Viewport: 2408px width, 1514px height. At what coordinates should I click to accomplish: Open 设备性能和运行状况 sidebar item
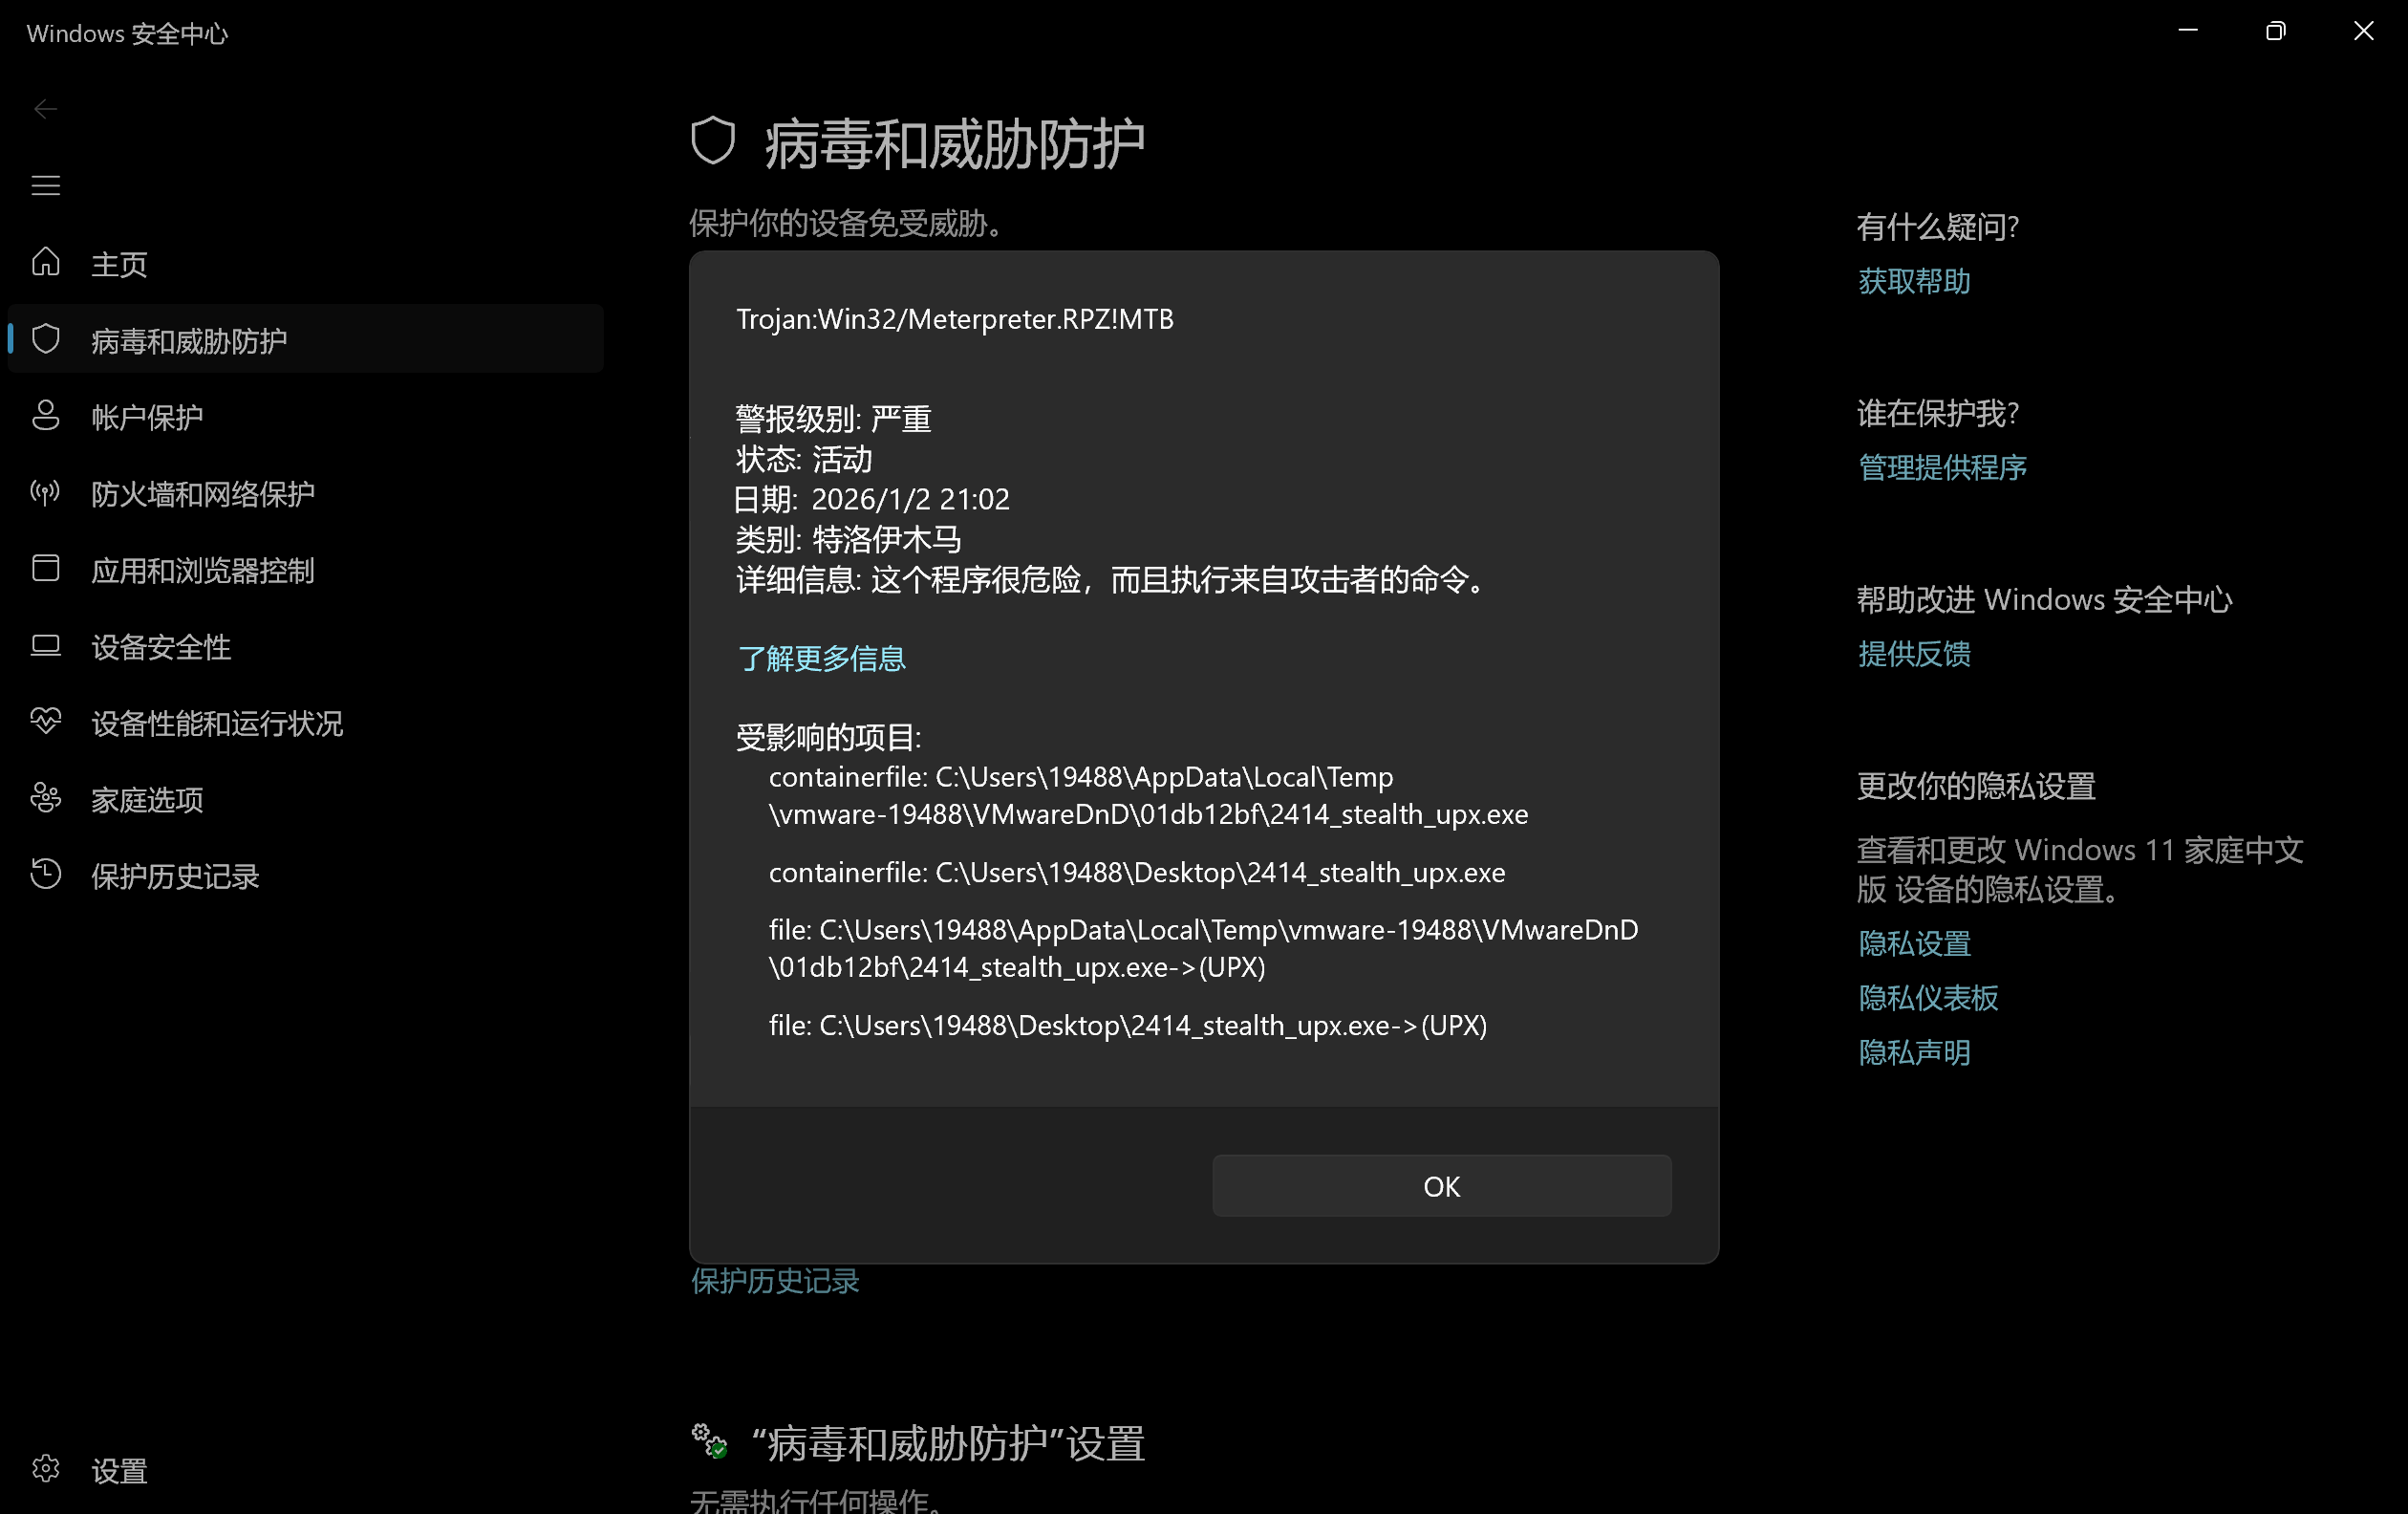(217, 723)
